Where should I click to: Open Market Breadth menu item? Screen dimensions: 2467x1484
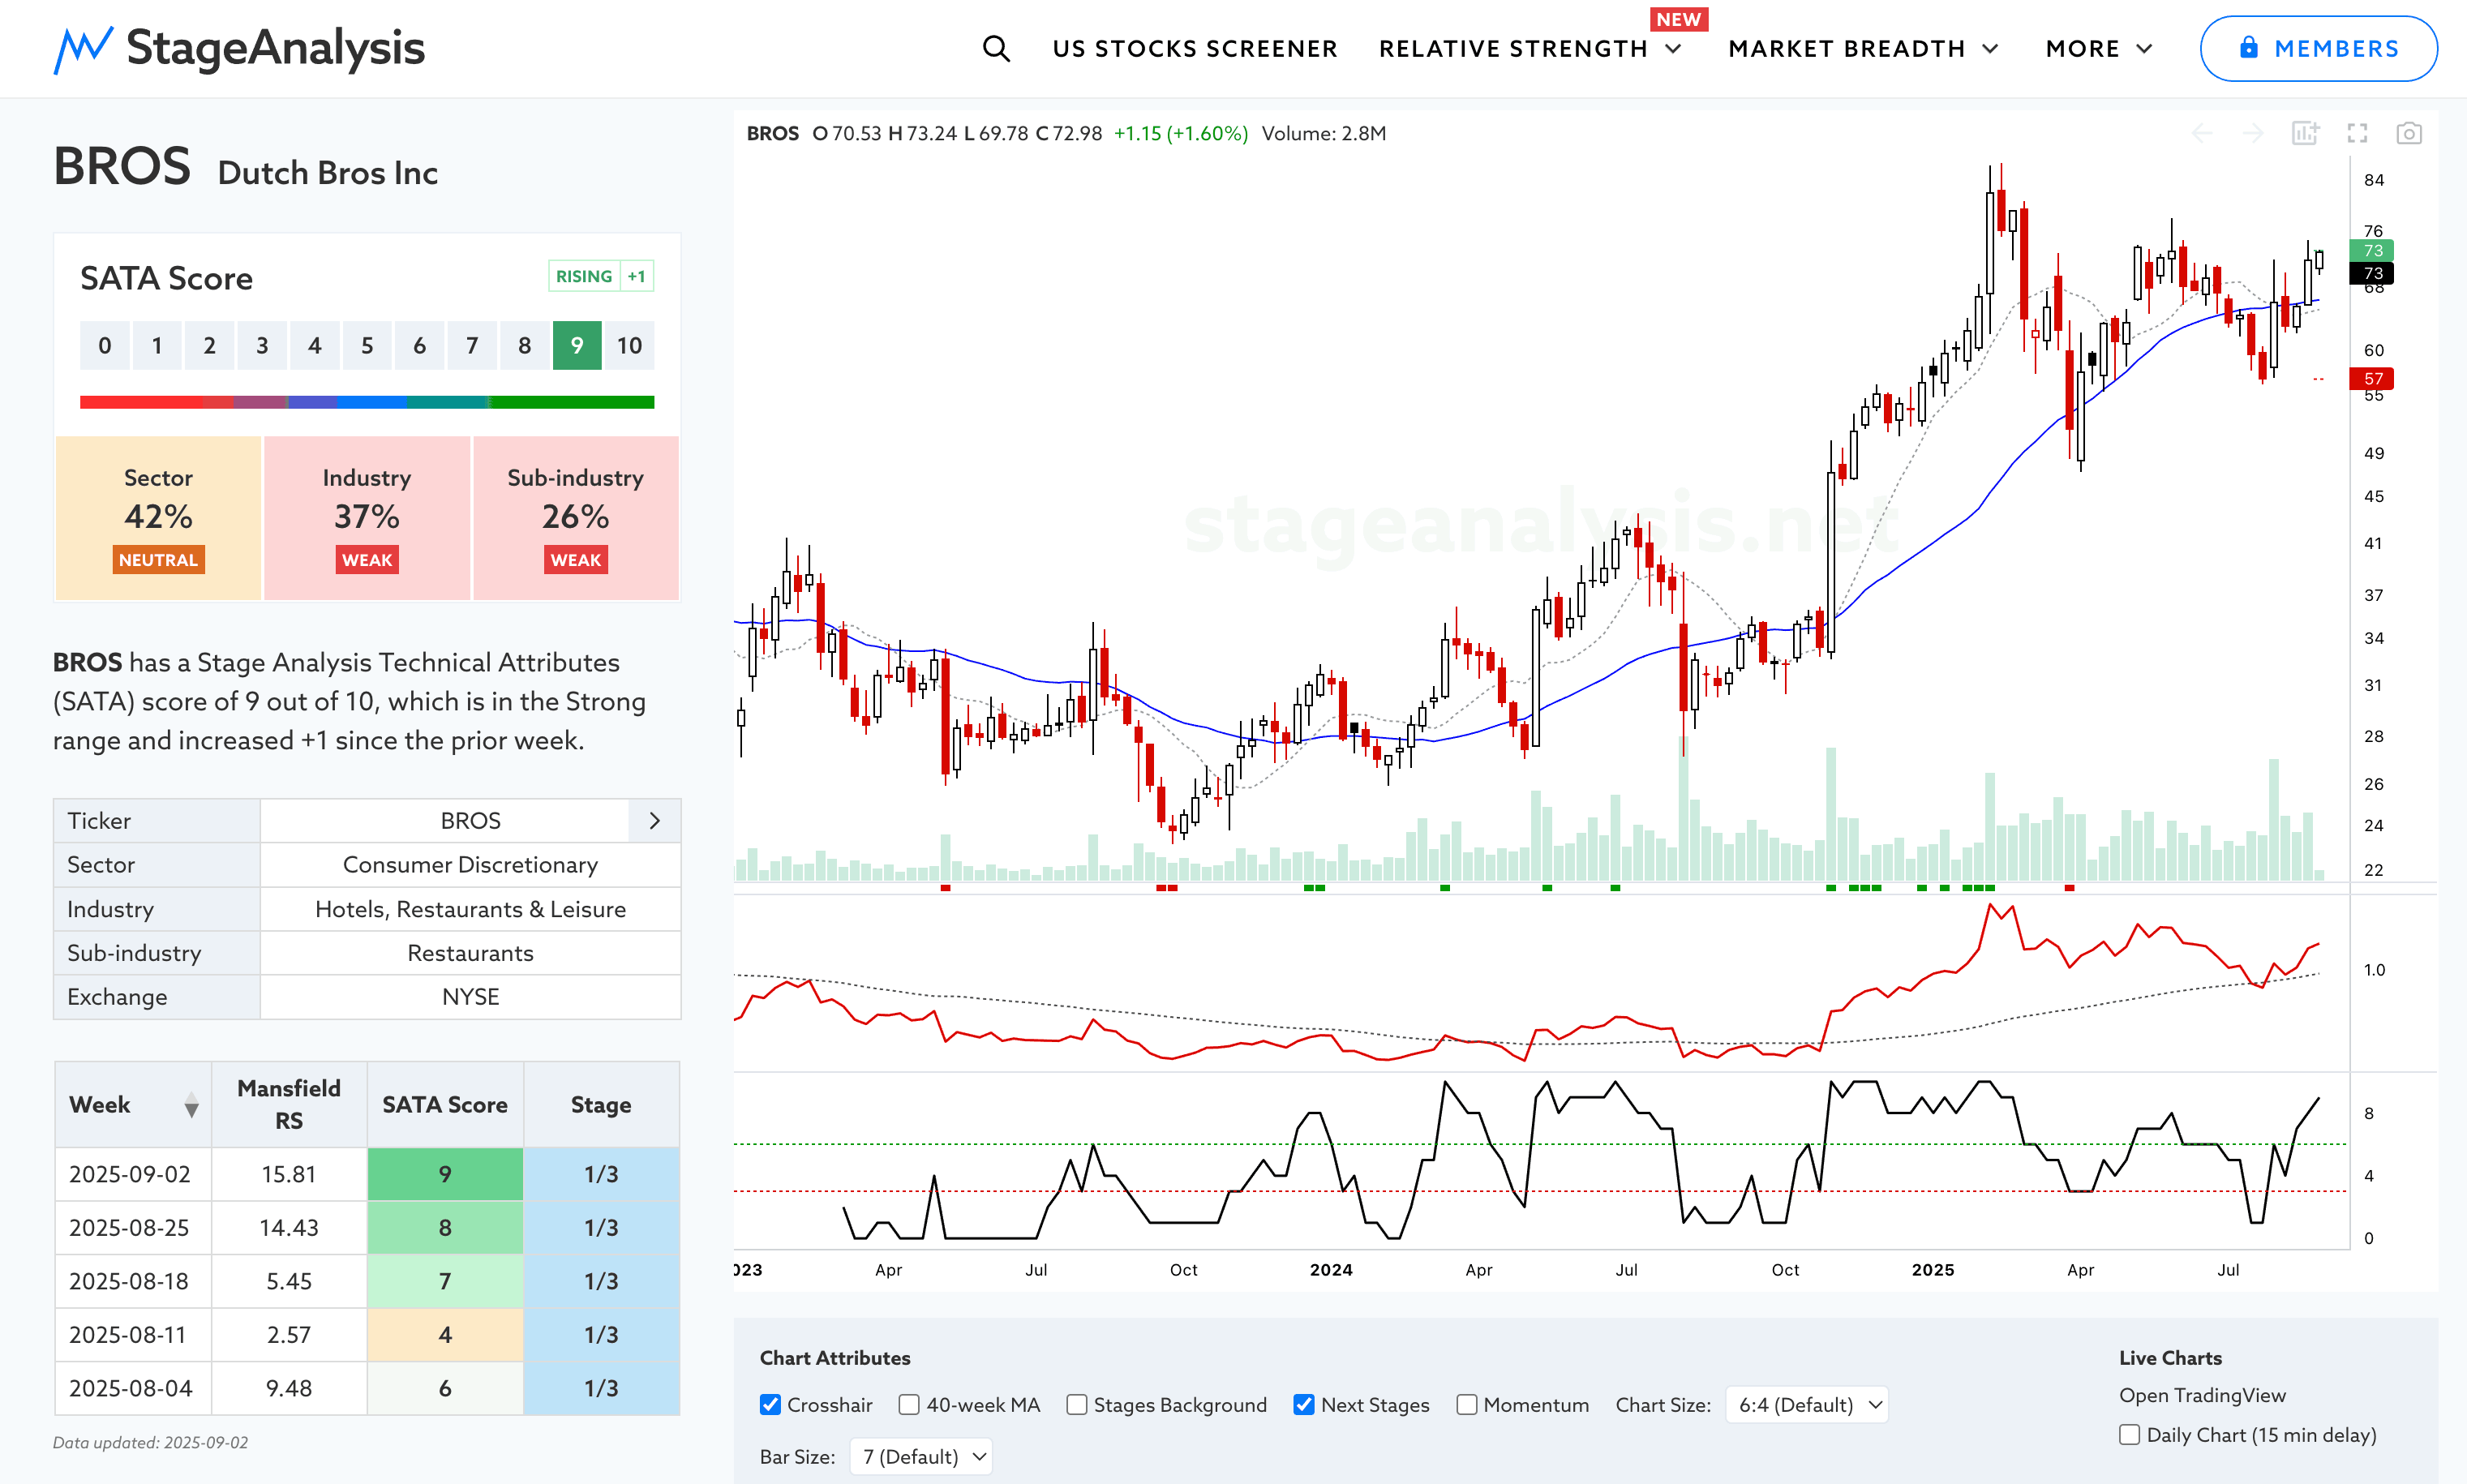pos(1847,49)
